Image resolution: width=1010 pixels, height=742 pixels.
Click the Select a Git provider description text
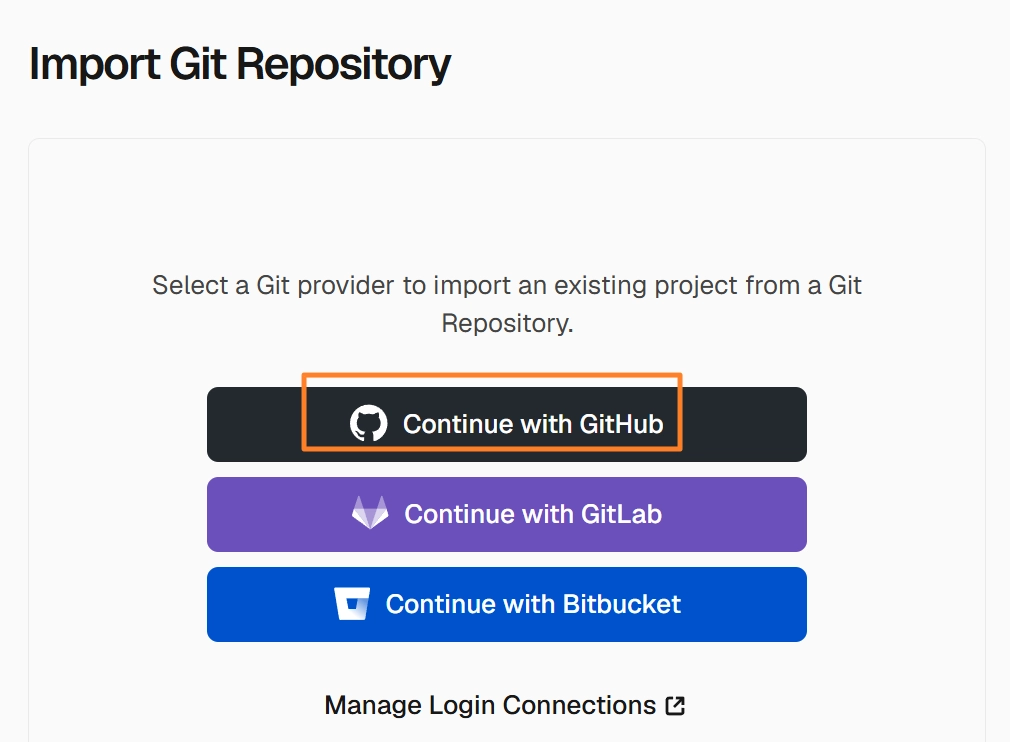click(507, 304)
